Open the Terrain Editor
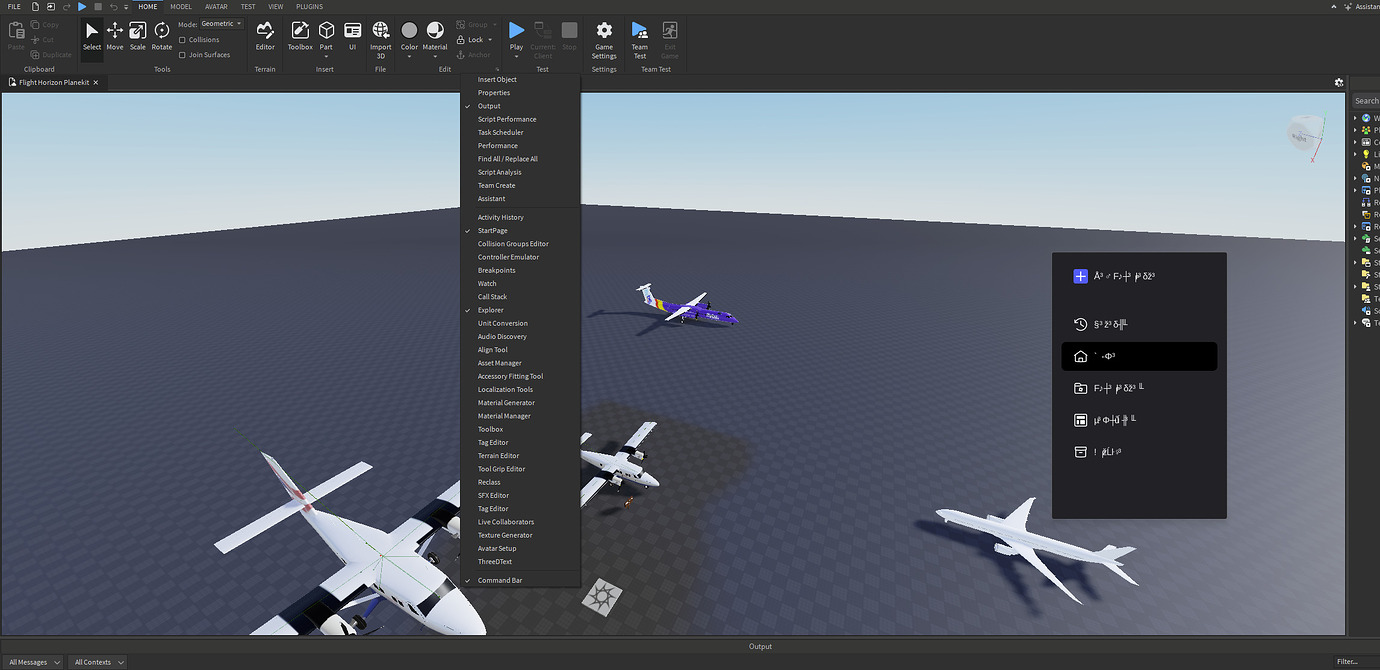This screenshot has height=670, width=1380. click(265, 36)
